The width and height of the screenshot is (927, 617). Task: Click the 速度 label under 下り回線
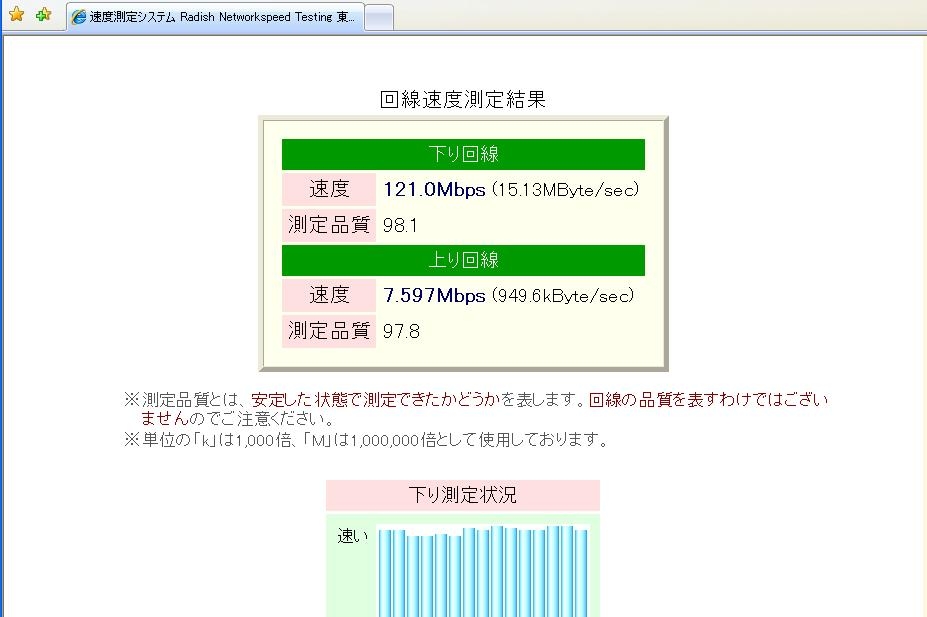click(329, 189)
